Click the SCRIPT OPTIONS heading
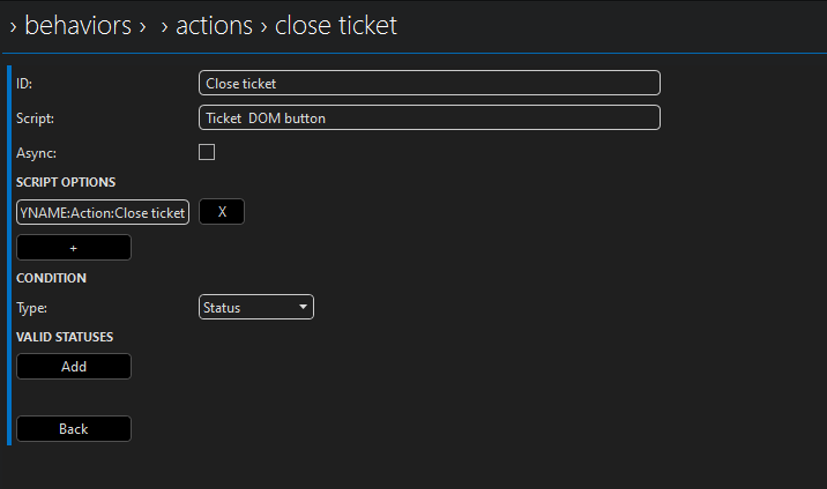Image resolution: width=827 pixels, height=489 pixels. [66, 182]
